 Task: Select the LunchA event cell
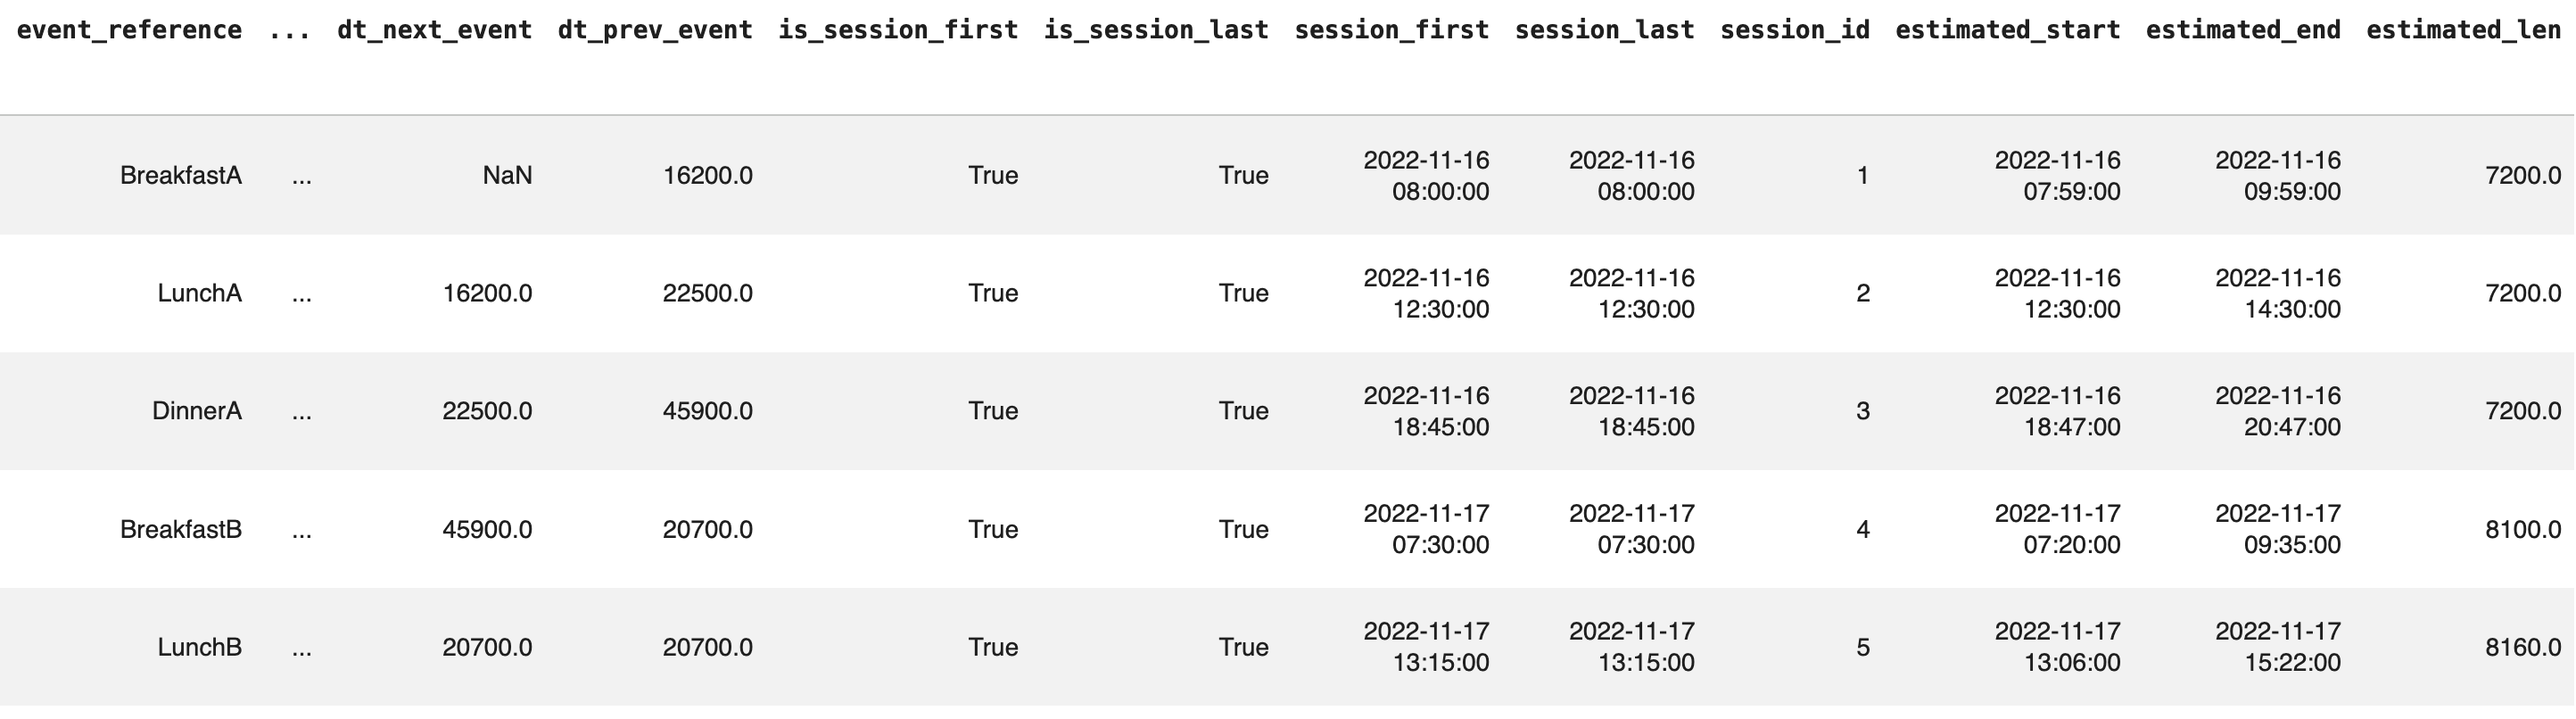pyautogui.click(x=199, y=293)
